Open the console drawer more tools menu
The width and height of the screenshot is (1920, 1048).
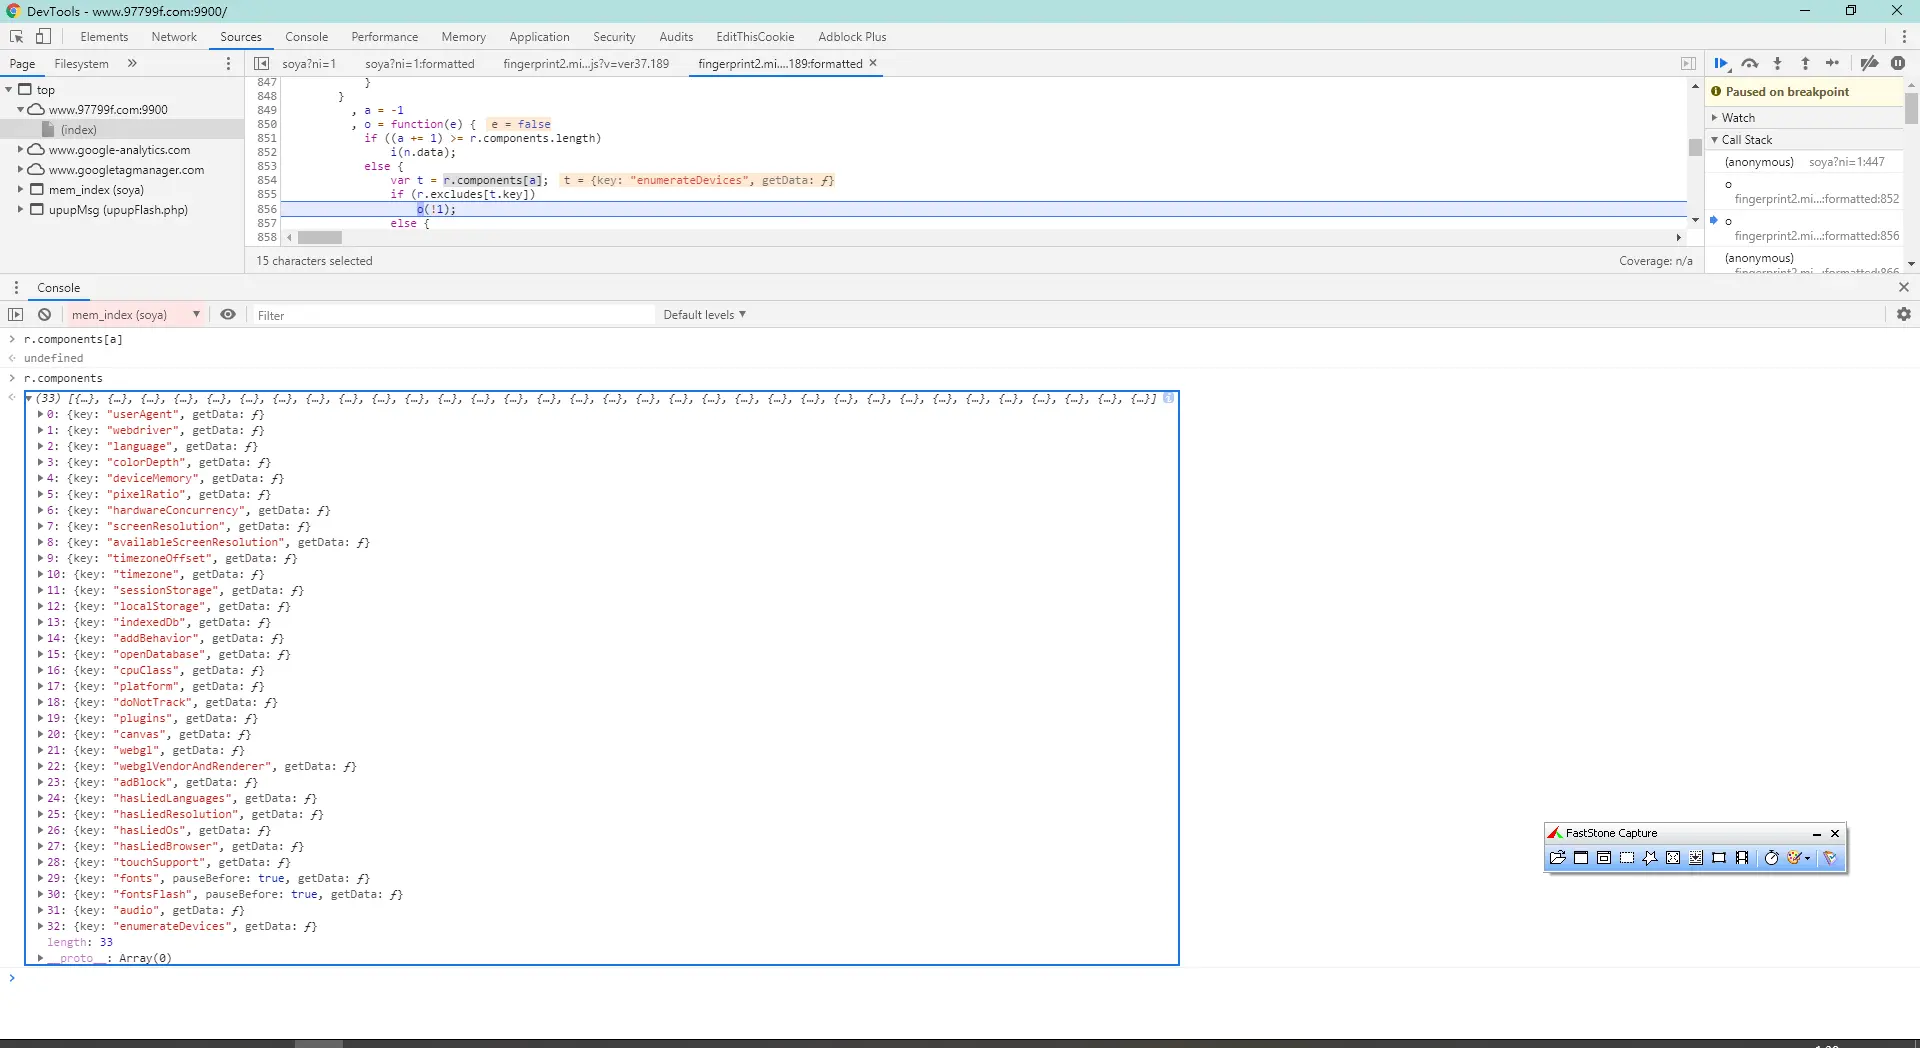16,287
